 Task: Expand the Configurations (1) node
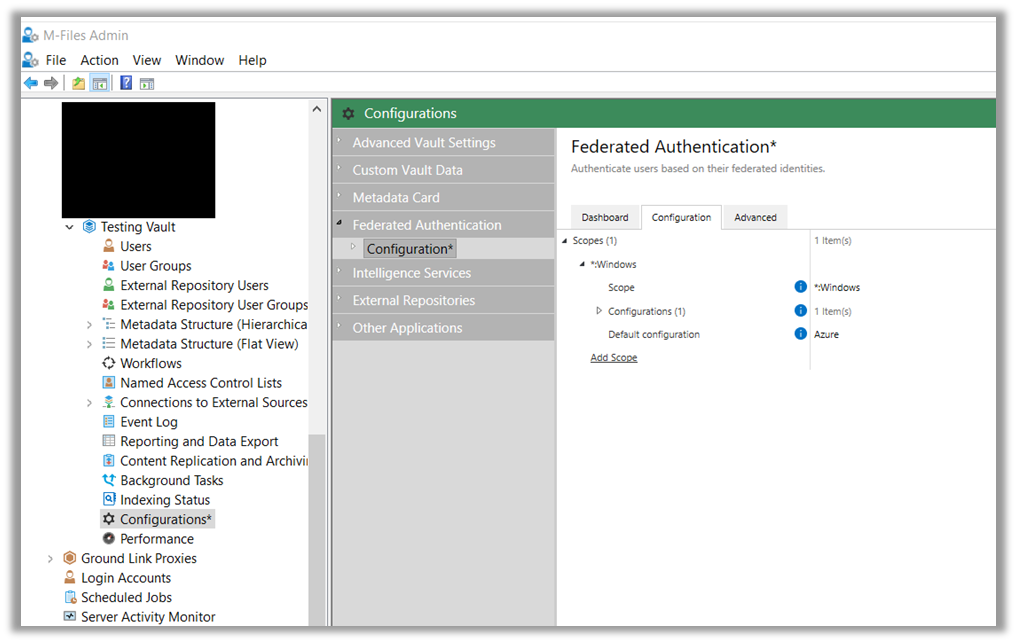601,311
